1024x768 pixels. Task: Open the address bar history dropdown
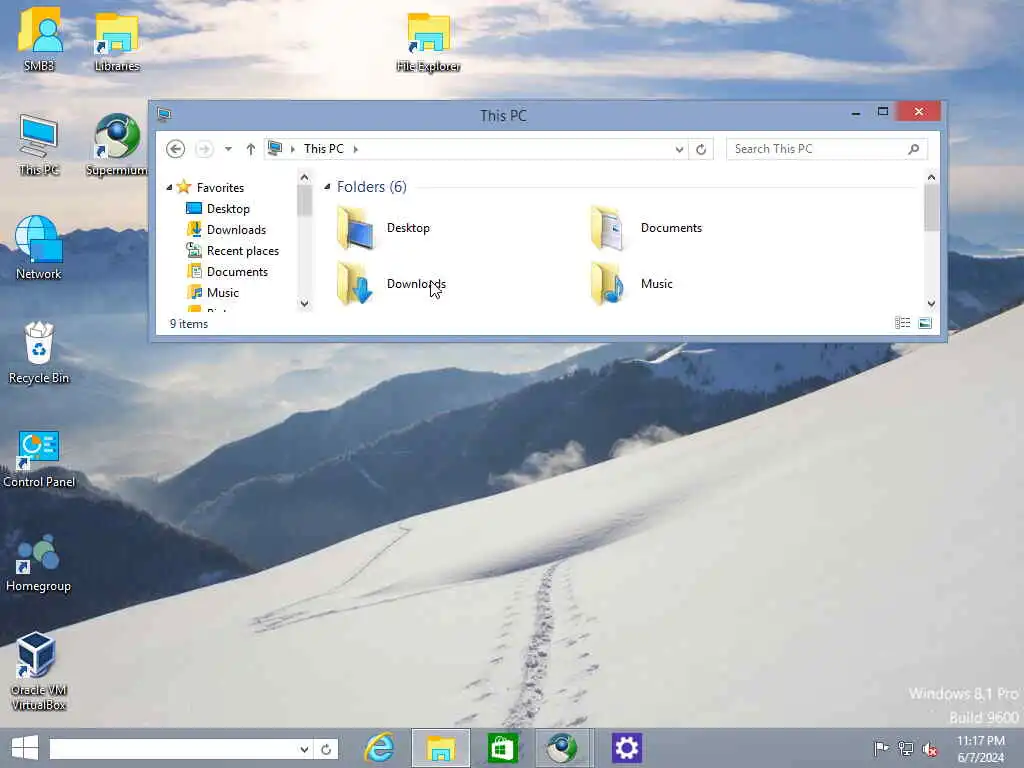[x=679, y=149]
